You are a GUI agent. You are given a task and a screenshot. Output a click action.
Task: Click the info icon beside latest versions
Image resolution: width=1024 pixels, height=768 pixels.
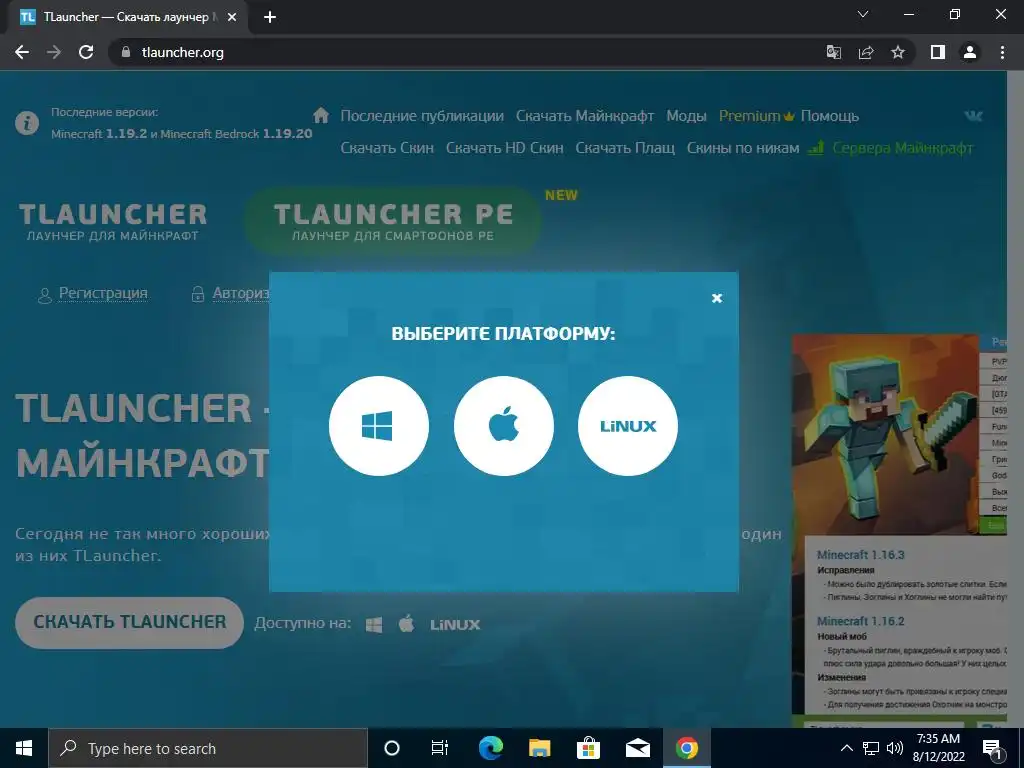tap(27, 123)
